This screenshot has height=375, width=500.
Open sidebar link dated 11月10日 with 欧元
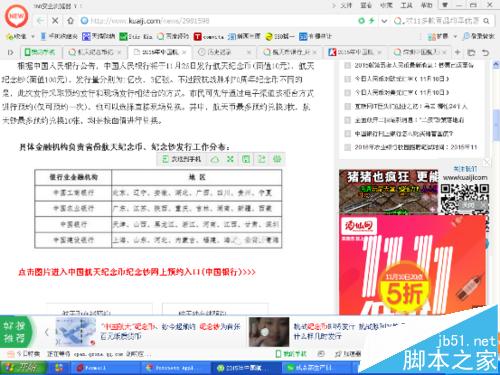click(x=402, y=79)
